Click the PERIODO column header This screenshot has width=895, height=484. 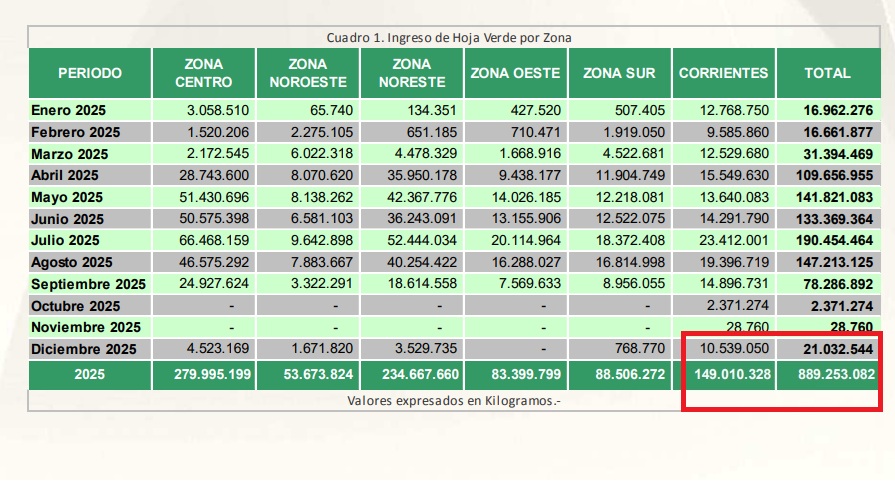[89, 73]
